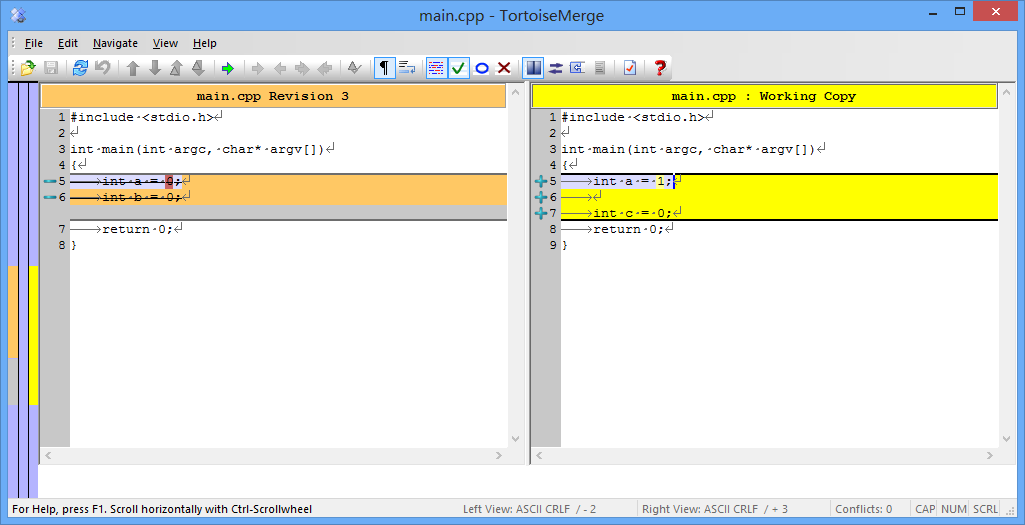Click the Save floppy disk icon
1025x525 pixels.
(x=51, y=68)
